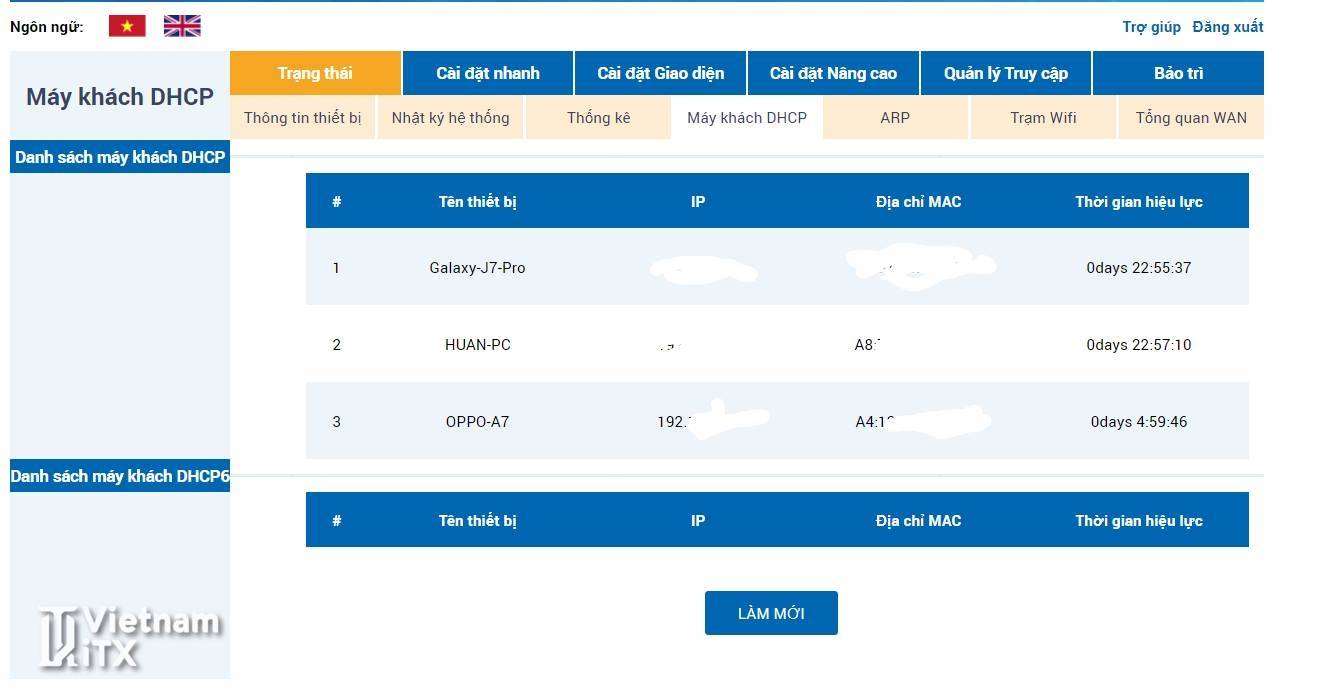Select the Galaxy-J7-Pro device row
Screen dimensions: 1318x697
[477, 268]
